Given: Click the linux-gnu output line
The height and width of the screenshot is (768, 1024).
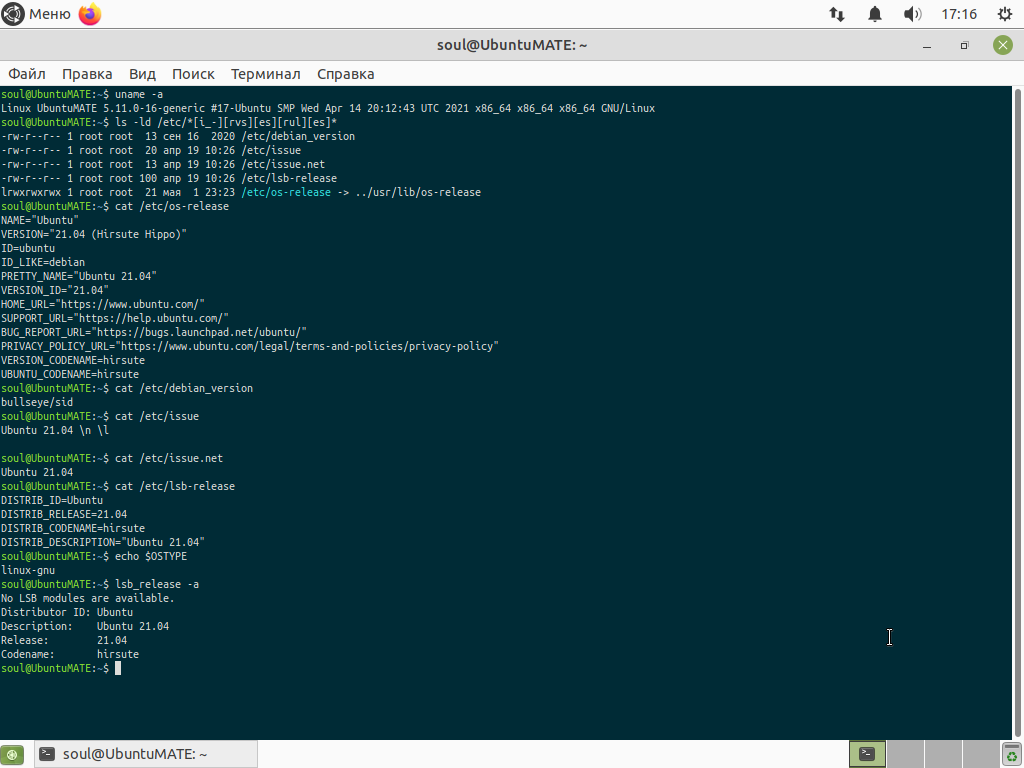Looking at the screenshot, I should (x=27, y=570).
